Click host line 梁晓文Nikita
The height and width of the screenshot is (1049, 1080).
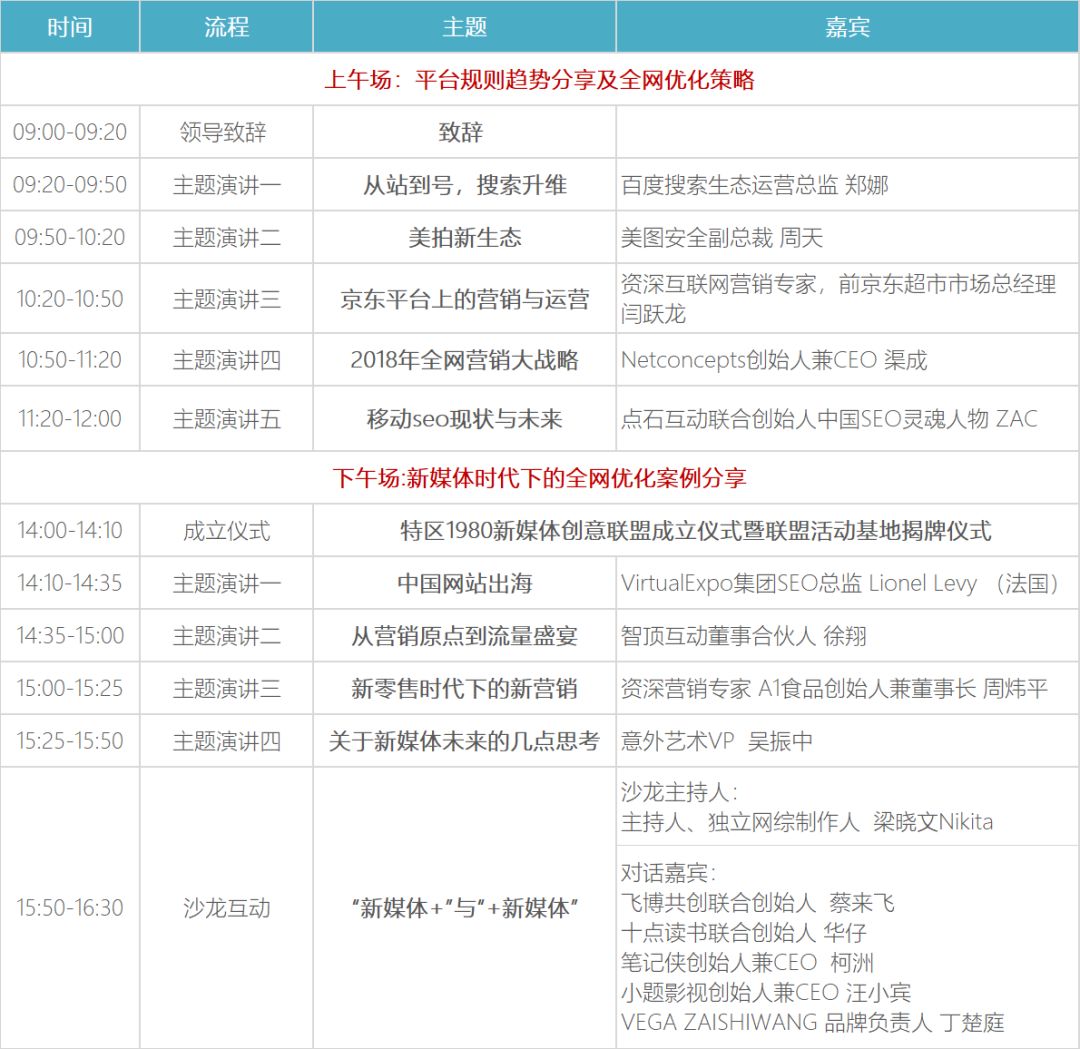click(x=807, y=822)
